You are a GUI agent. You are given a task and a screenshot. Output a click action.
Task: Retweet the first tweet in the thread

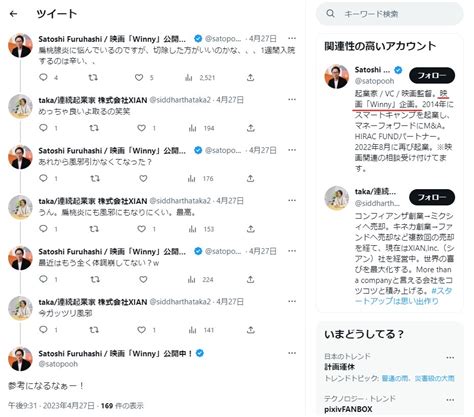click(93, 77)
